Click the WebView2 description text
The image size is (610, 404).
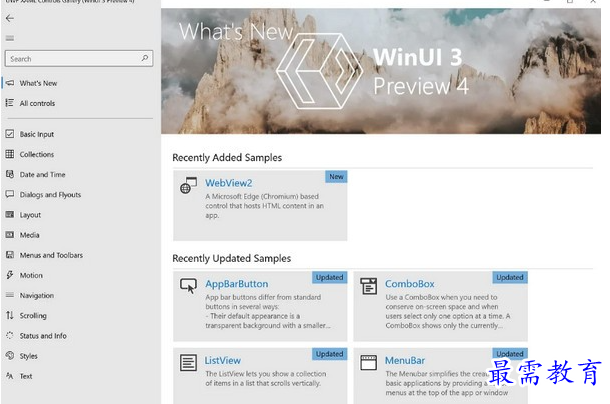click(265, 206)
